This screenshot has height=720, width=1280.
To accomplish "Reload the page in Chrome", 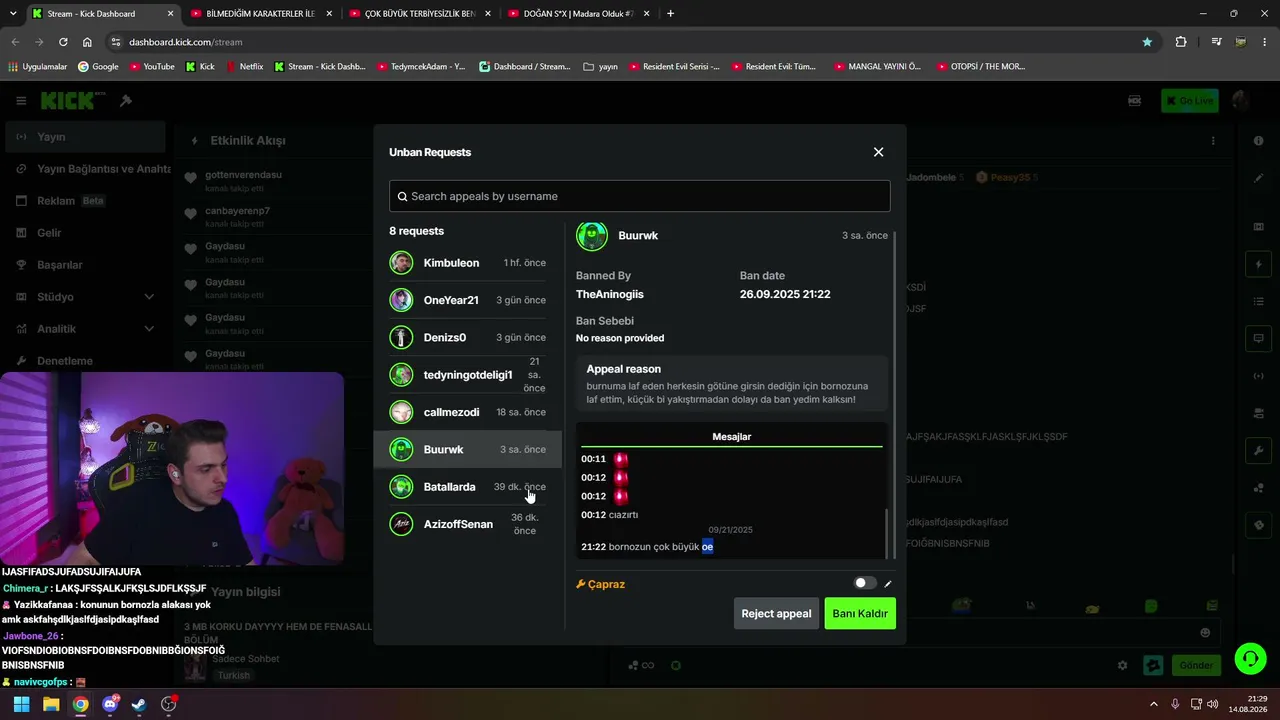I will tap(63, 42).
